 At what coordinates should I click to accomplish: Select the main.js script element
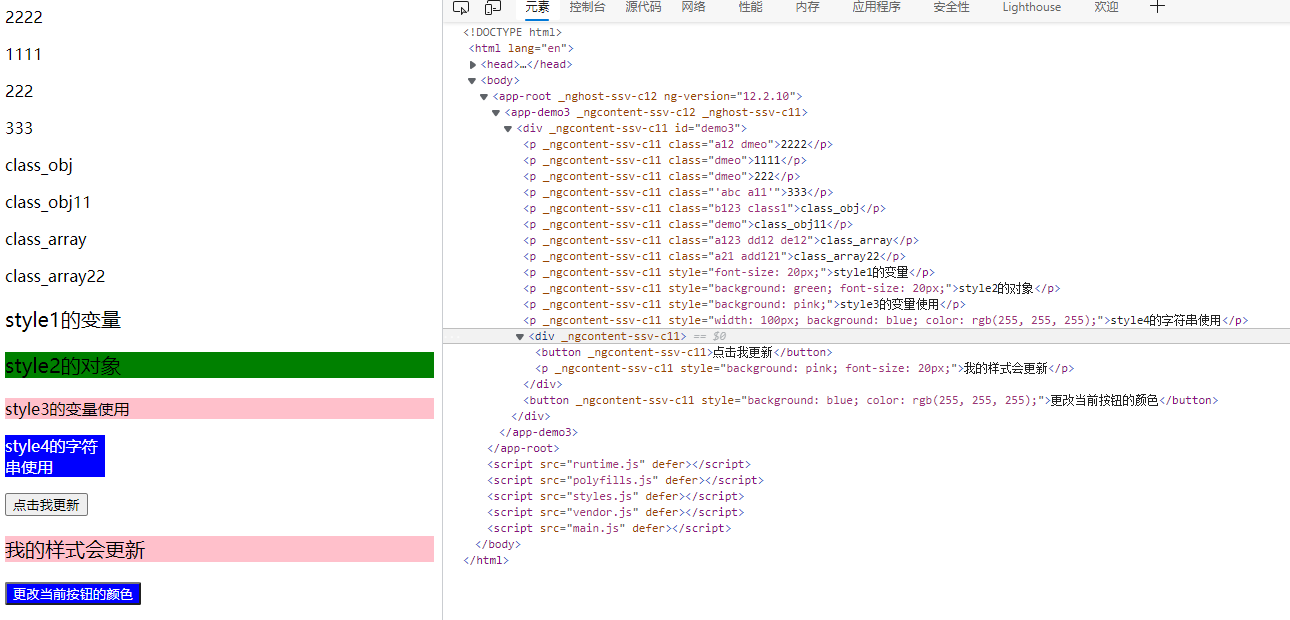609,528
